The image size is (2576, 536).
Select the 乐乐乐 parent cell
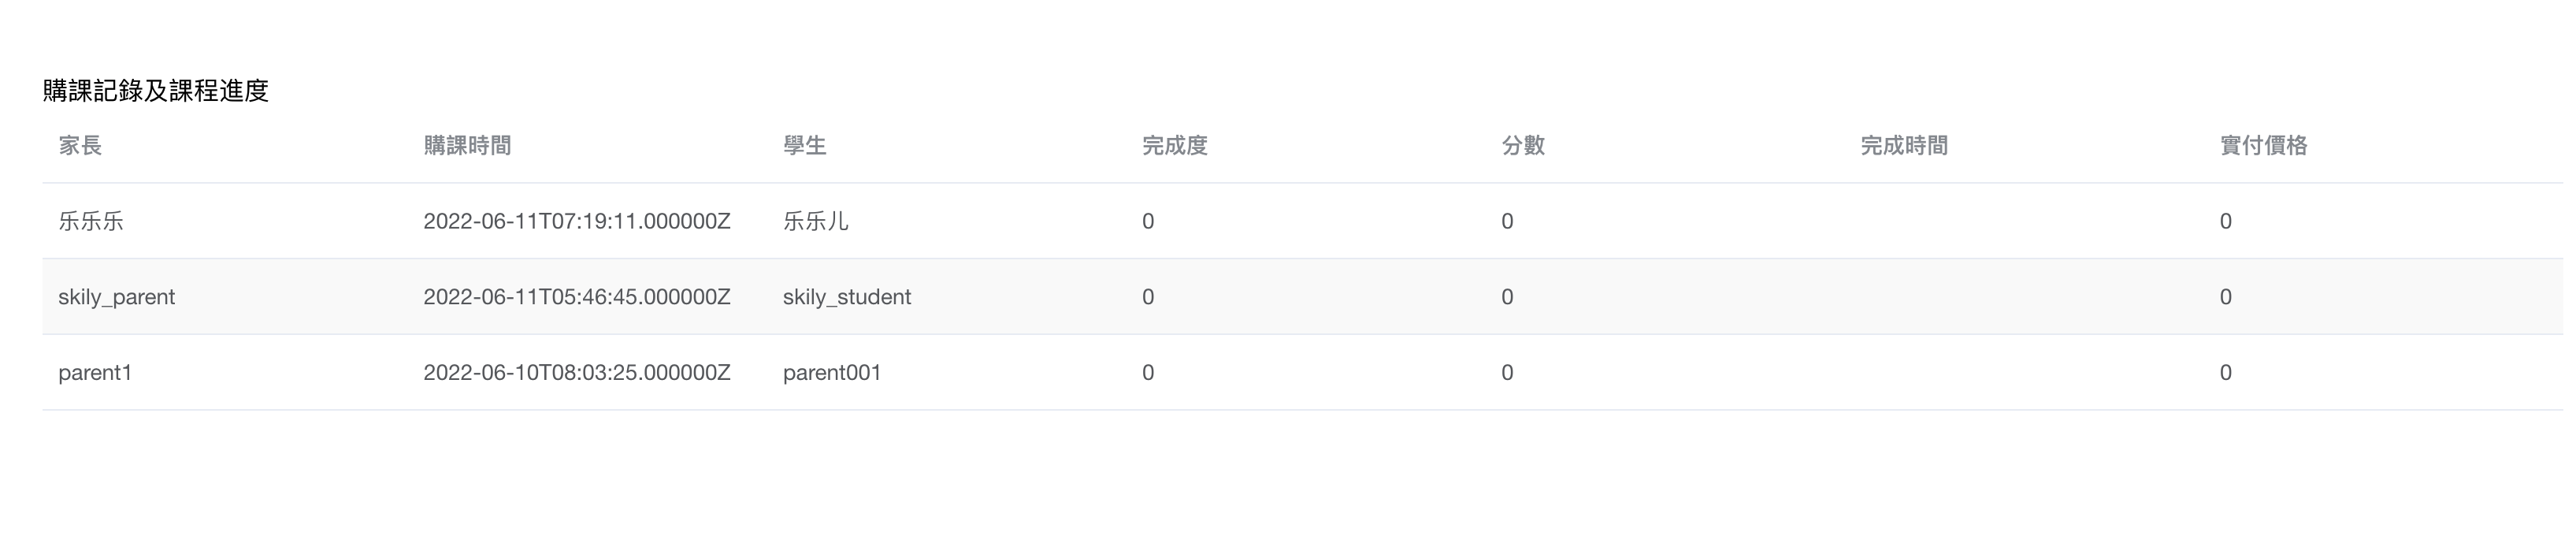91,221
